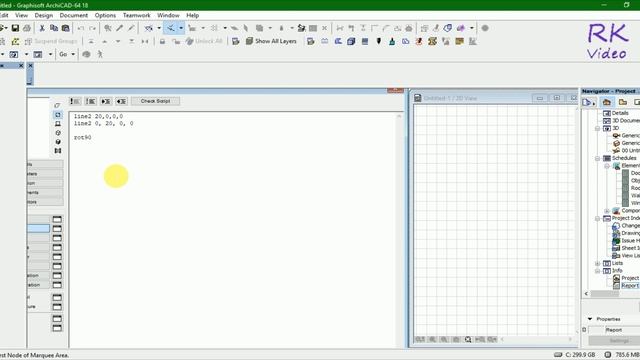Collapse the 3D node in Navigator
Screen dimensions: 640x360
click(598, 128)
